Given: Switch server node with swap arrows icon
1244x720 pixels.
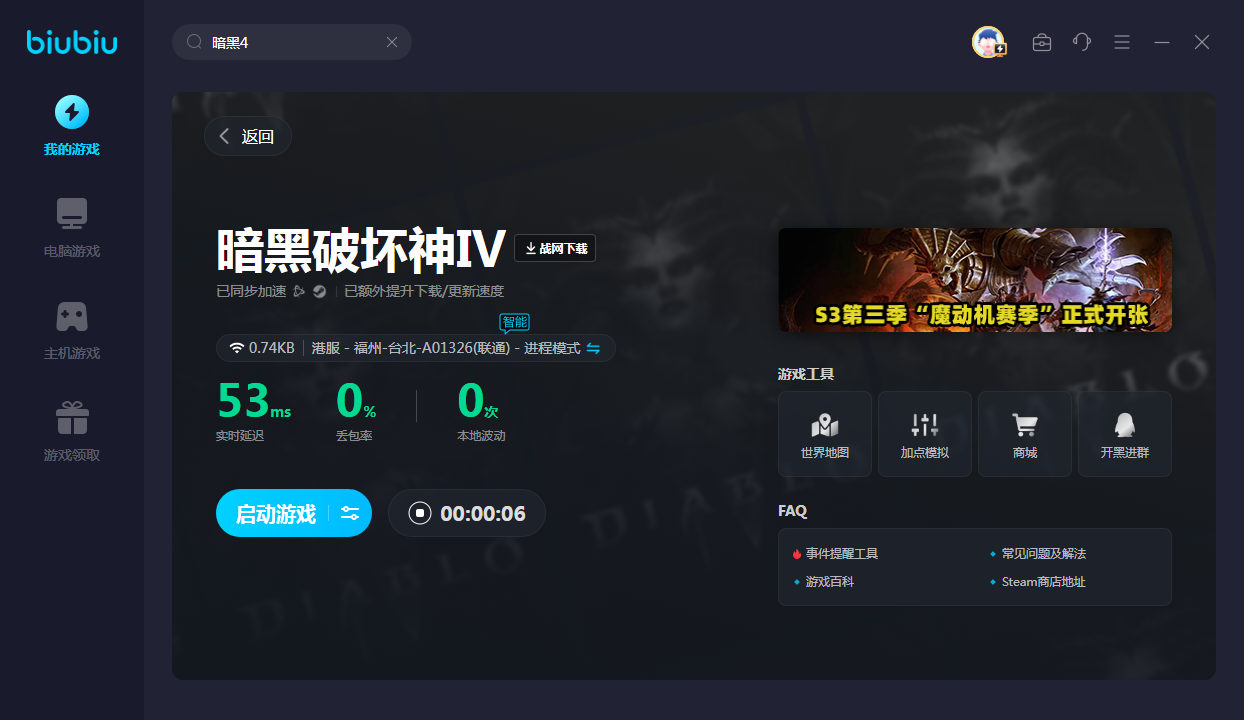Looking at the screenshot, I should pos(593,348).
